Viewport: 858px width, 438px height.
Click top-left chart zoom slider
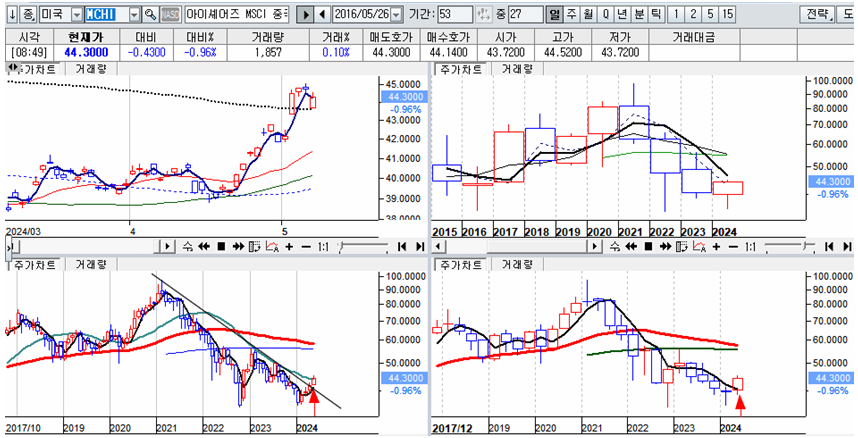click(363, 246)
